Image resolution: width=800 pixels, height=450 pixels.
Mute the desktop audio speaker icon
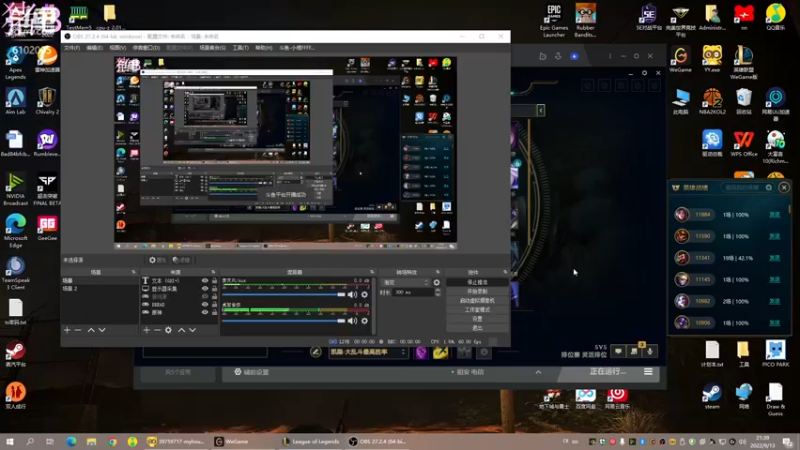click(352, 321)
